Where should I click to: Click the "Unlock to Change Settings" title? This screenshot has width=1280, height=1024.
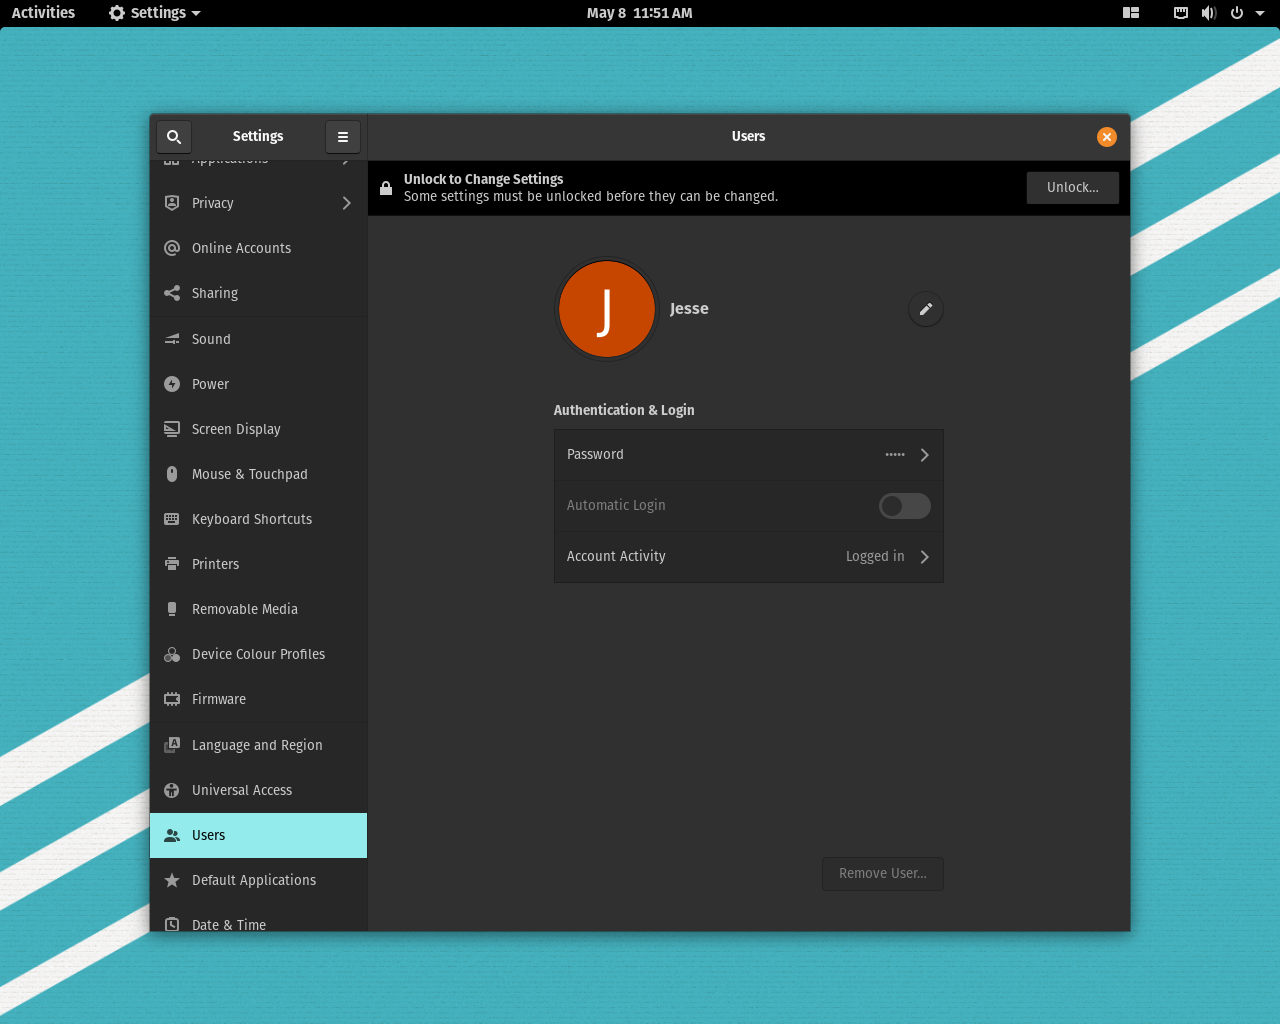click(x=484, y=179)
